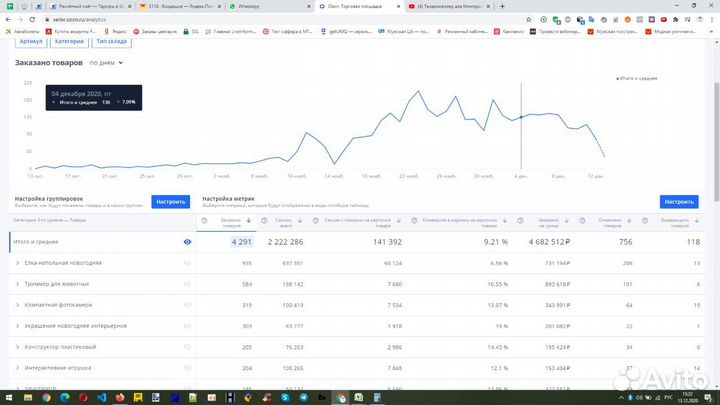Expand the Компактная фотокамера category

point(17,305)
